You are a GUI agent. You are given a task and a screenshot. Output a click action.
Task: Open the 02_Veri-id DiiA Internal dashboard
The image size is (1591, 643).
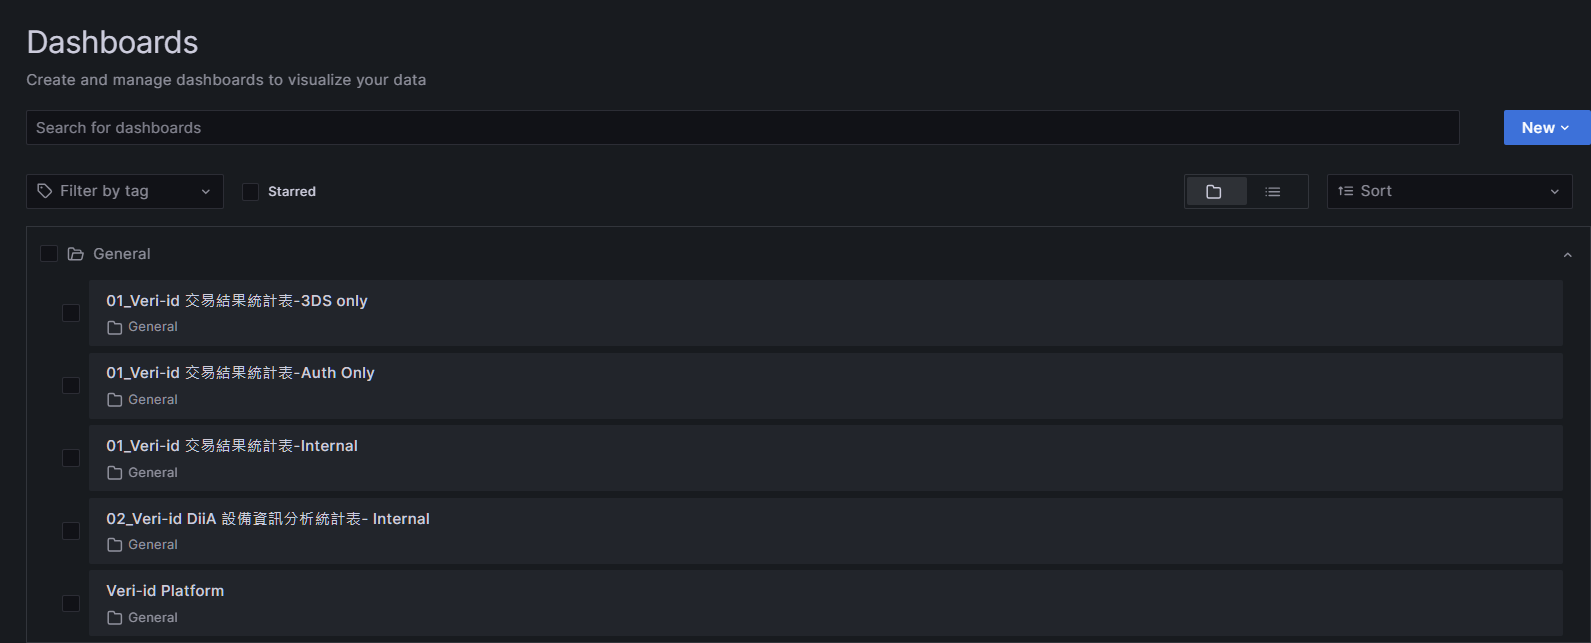(x=268, y=519)
